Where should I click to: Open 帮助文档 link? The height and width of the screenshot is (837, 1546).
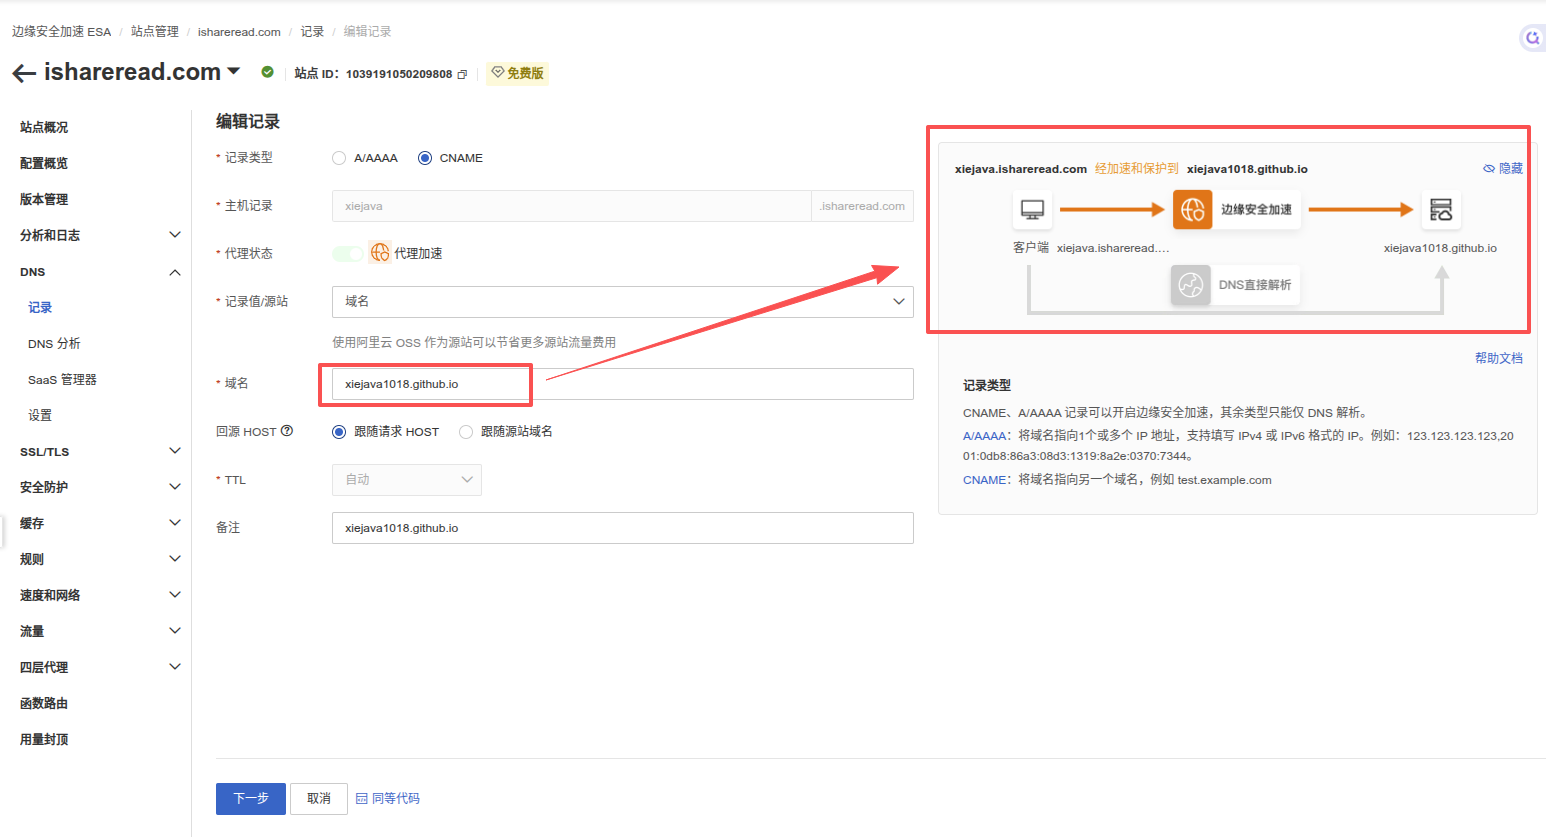[1499, 358]
